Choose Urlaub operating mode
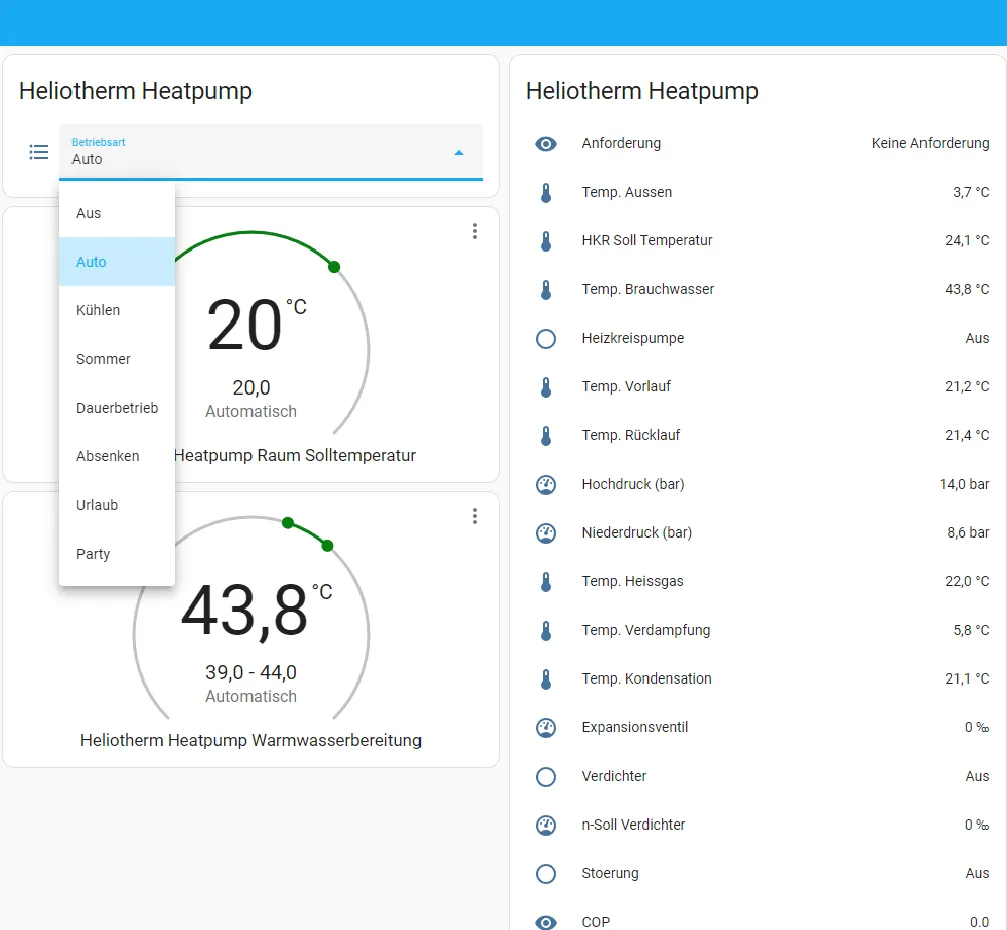Screen dimensions: 1007x930 [117, 505]
